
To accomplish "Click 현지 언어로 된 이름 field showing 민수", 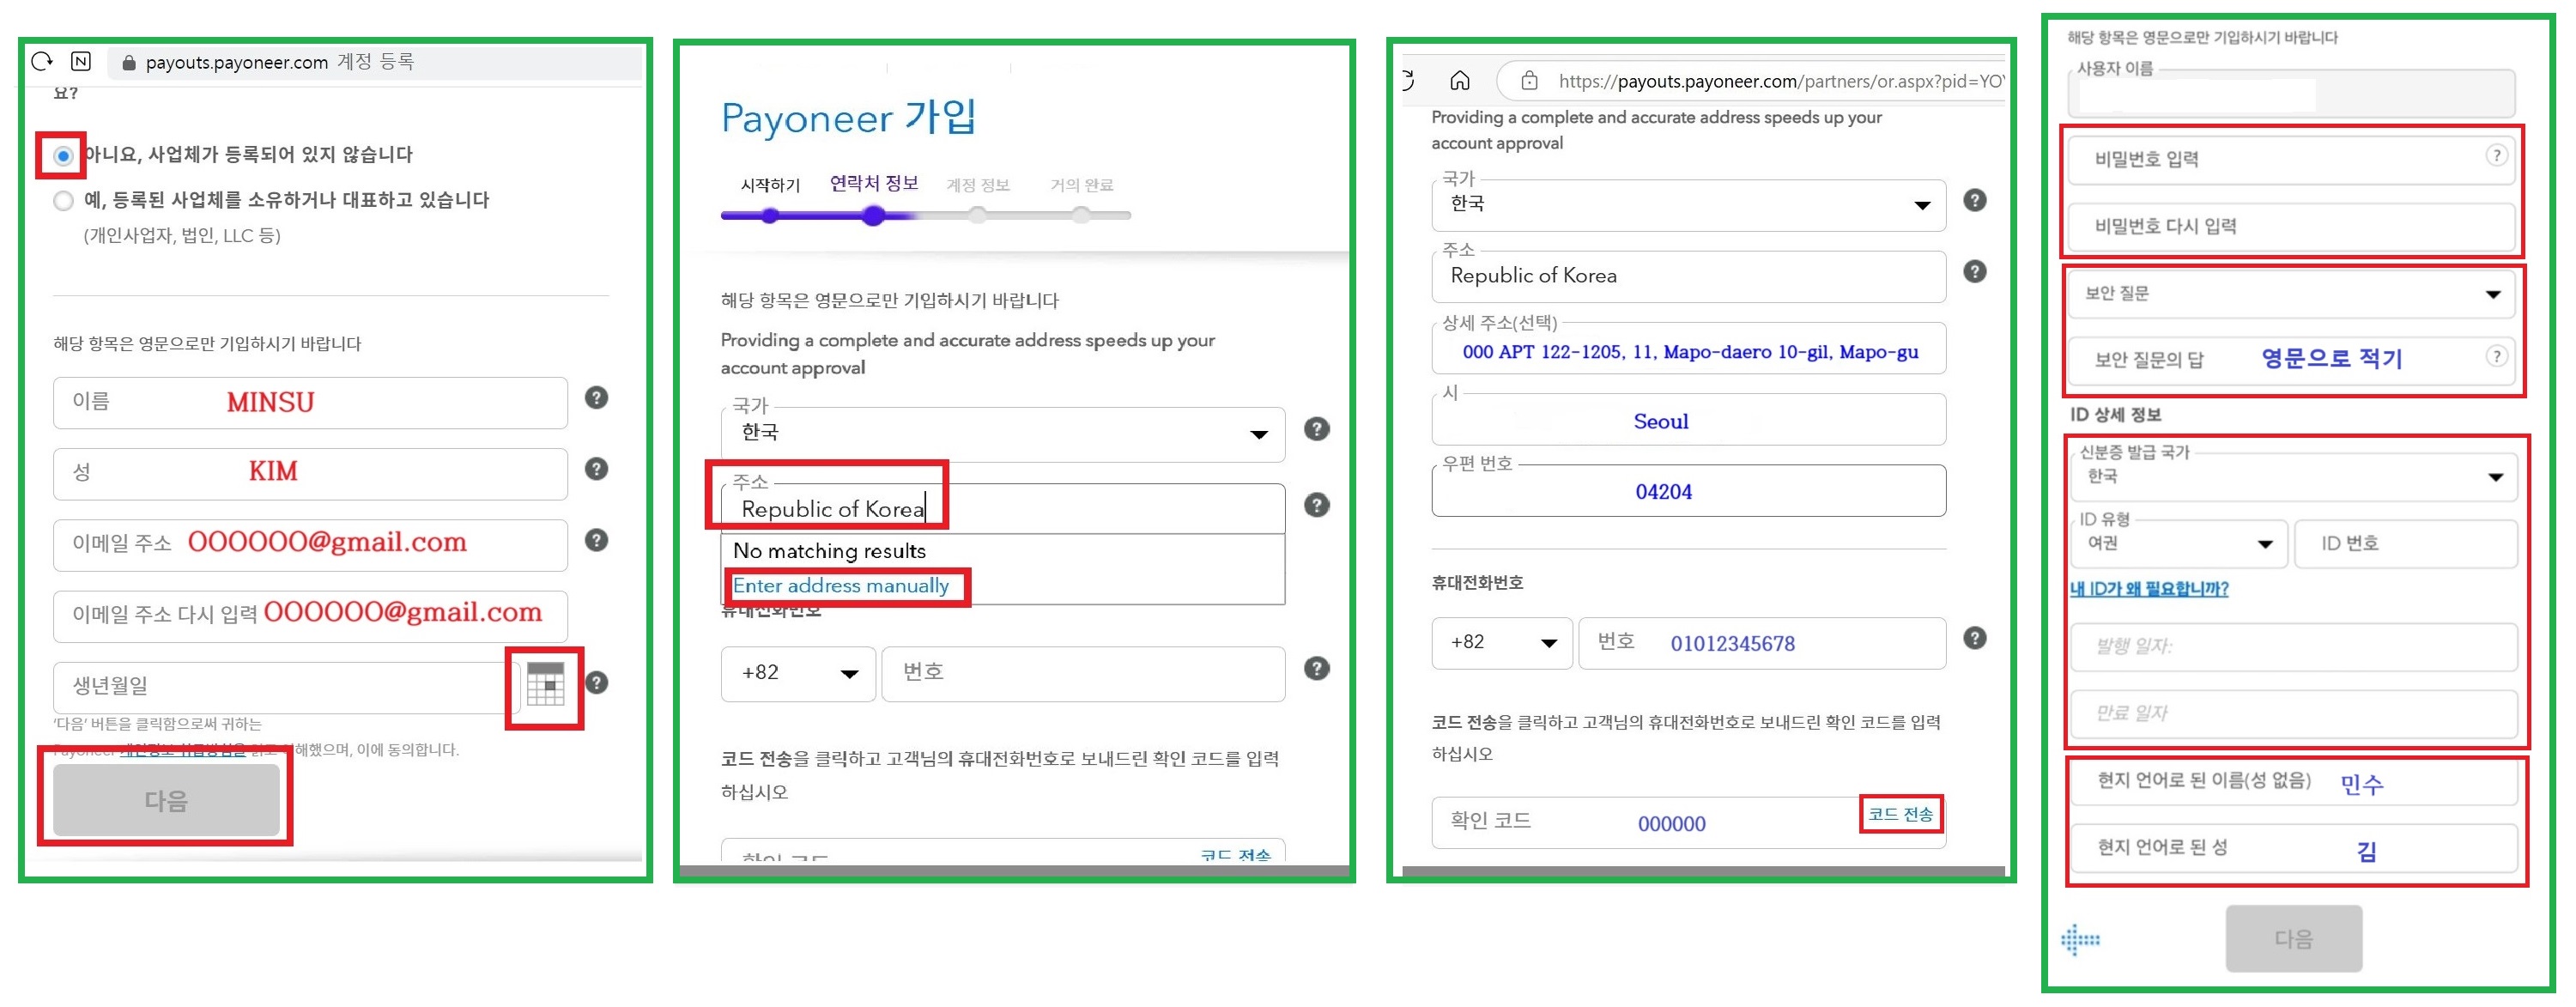I will [2294, 782].
